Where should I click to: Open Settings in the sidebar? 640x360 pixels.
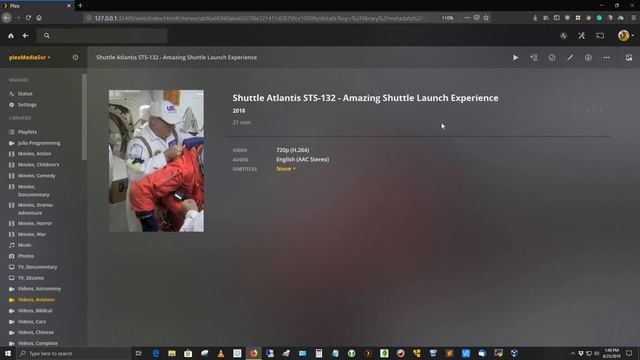pyautogui.click(x=27, y=105)
